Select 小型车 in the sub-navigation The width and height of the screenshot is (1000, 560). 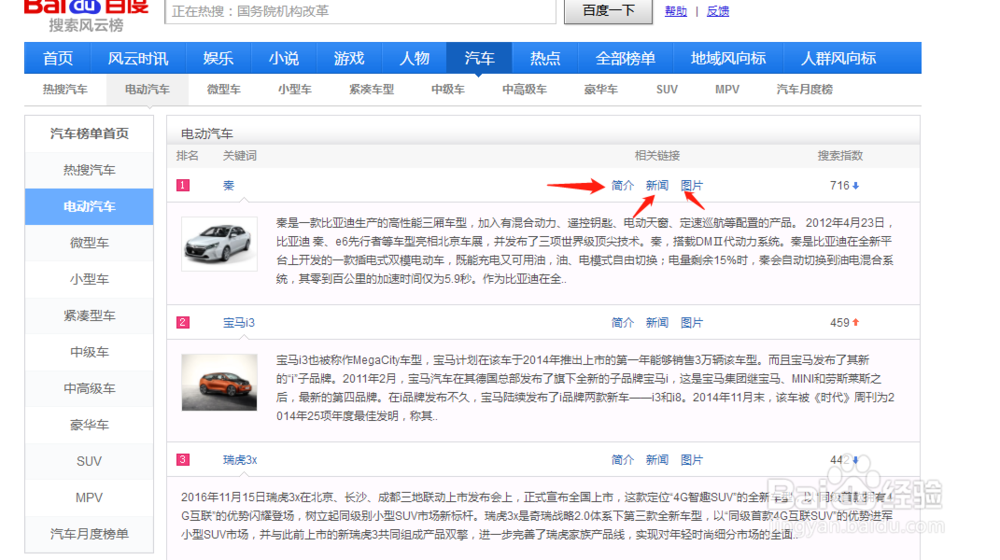pos(295,89)
